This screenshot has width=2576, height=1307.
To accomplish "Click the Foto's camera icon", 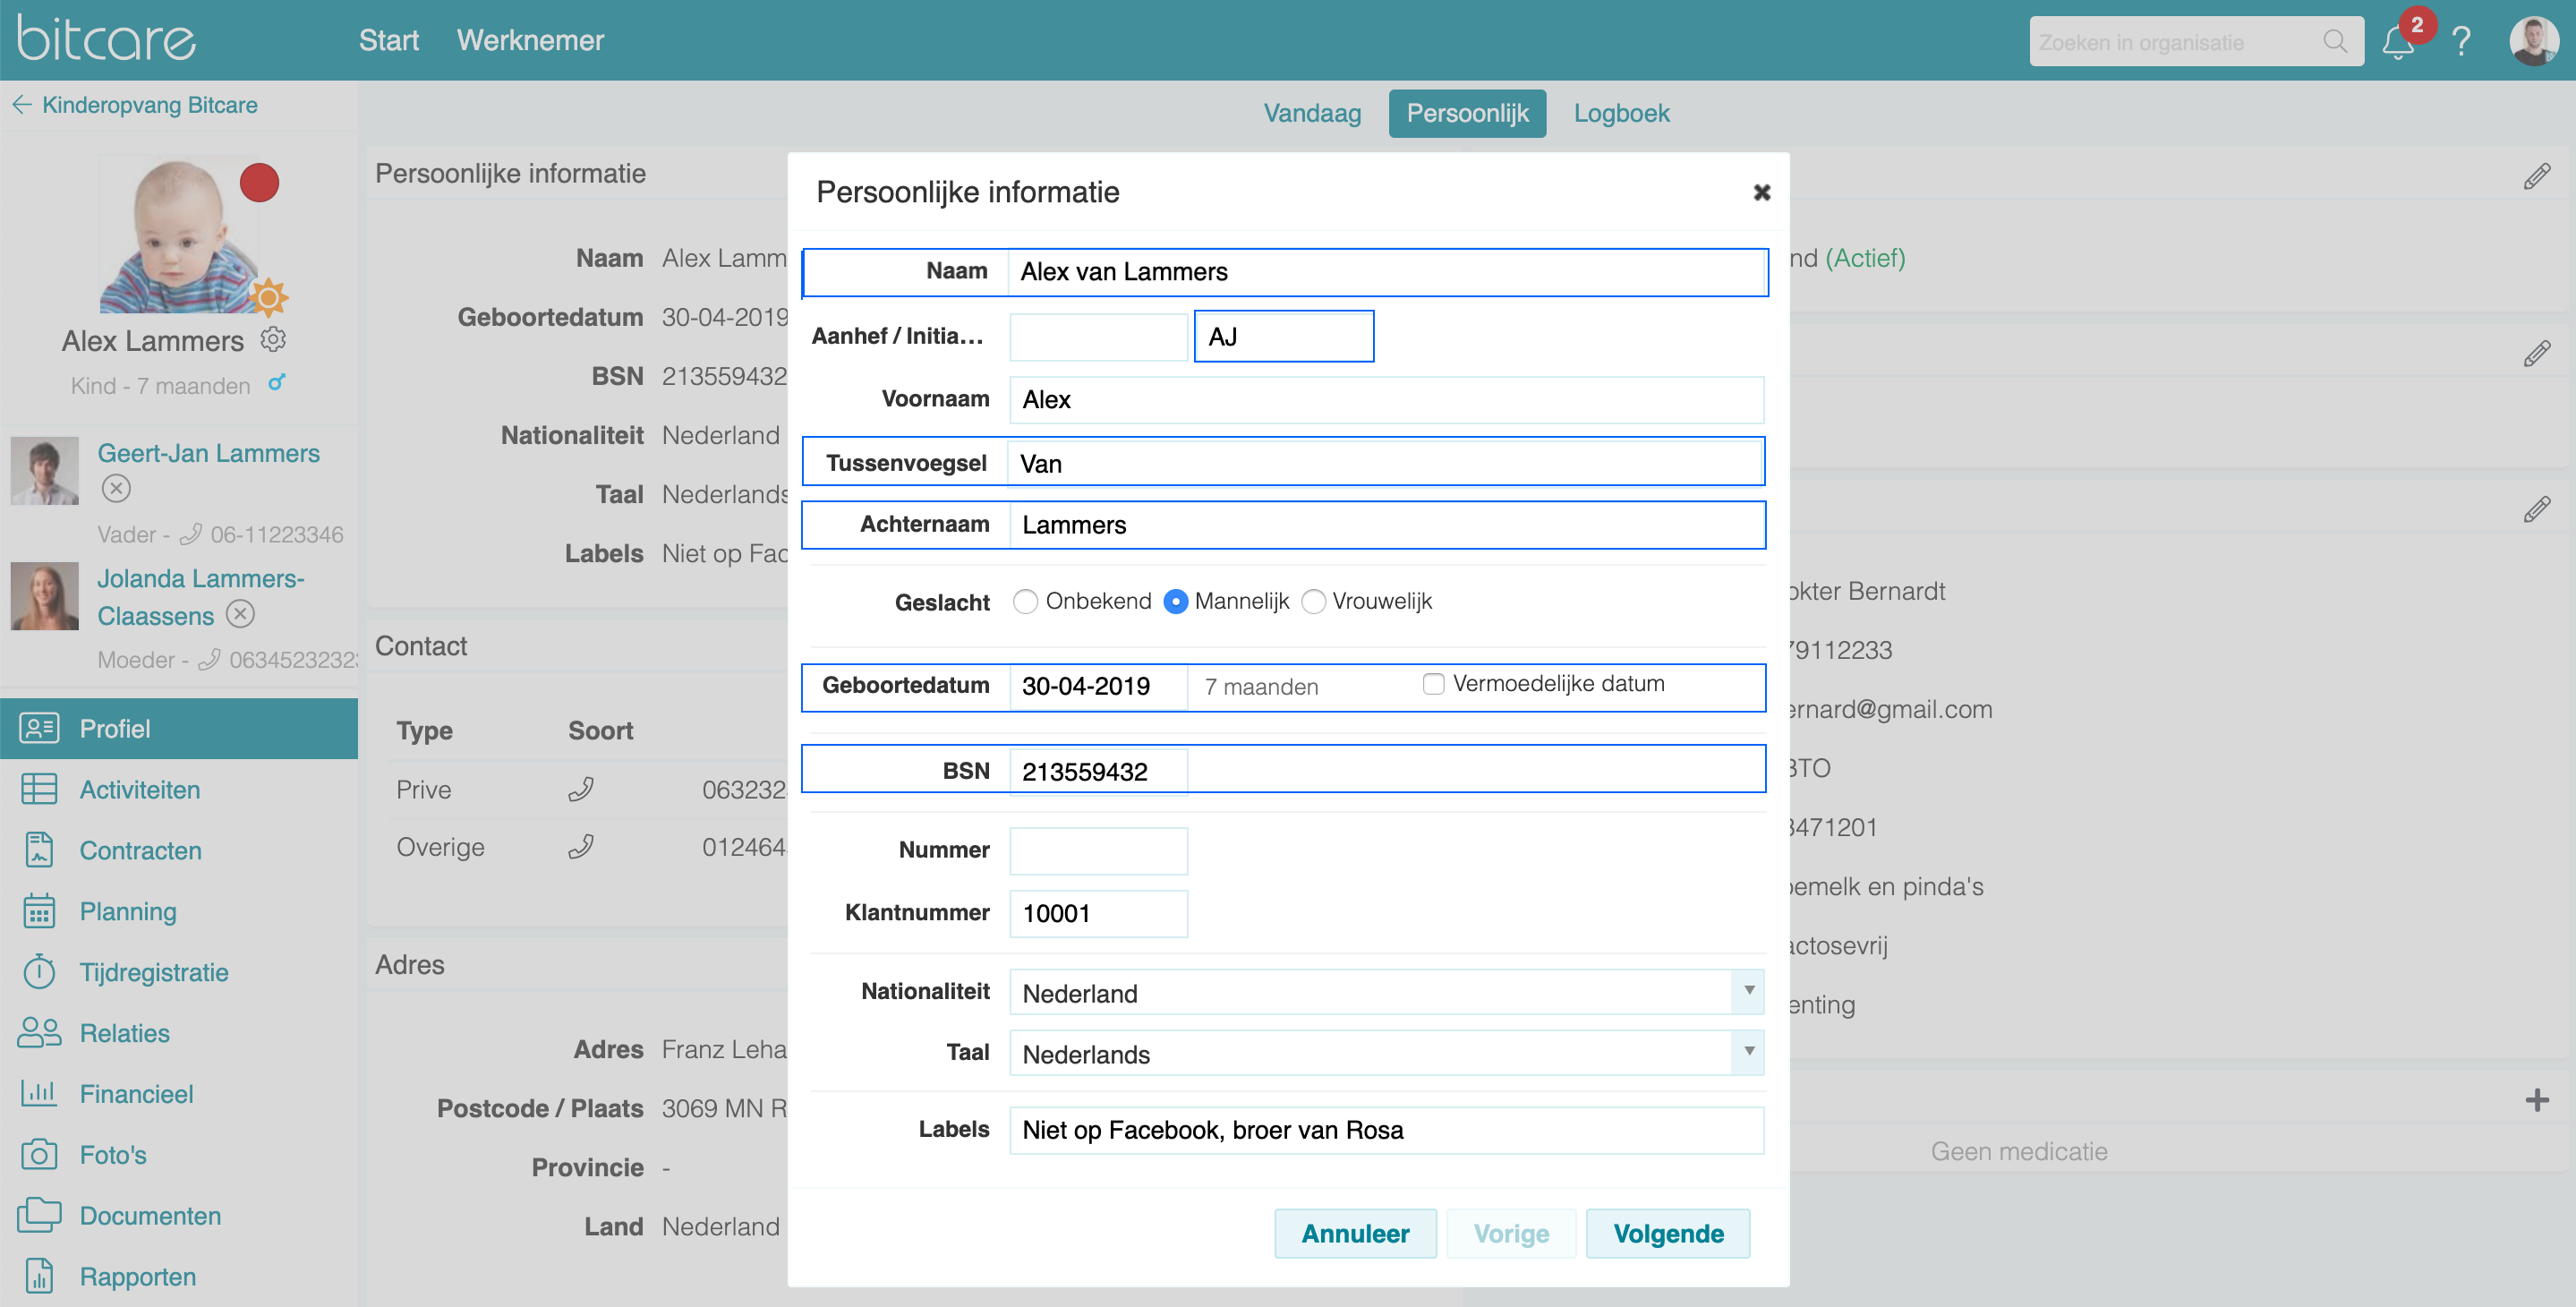I will (39, 1153).
